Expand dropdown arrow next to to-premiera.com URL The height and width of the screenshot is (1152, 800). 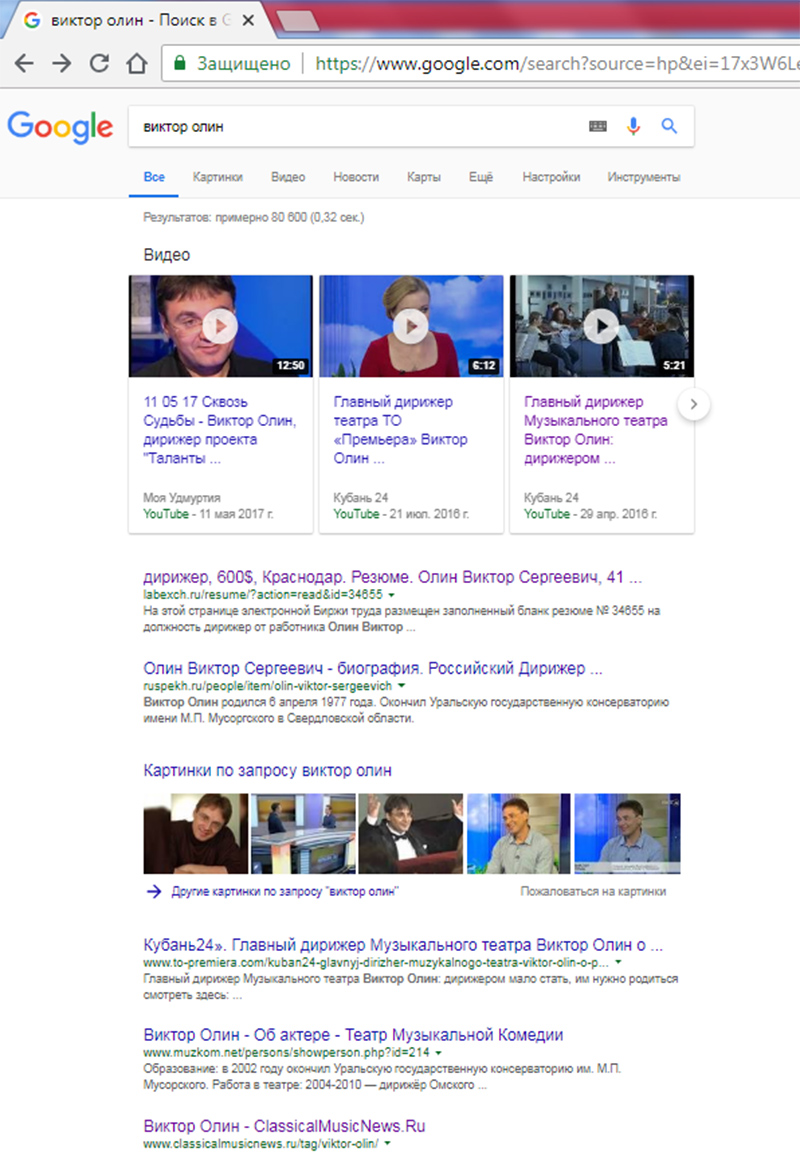[x=618, y=962]
